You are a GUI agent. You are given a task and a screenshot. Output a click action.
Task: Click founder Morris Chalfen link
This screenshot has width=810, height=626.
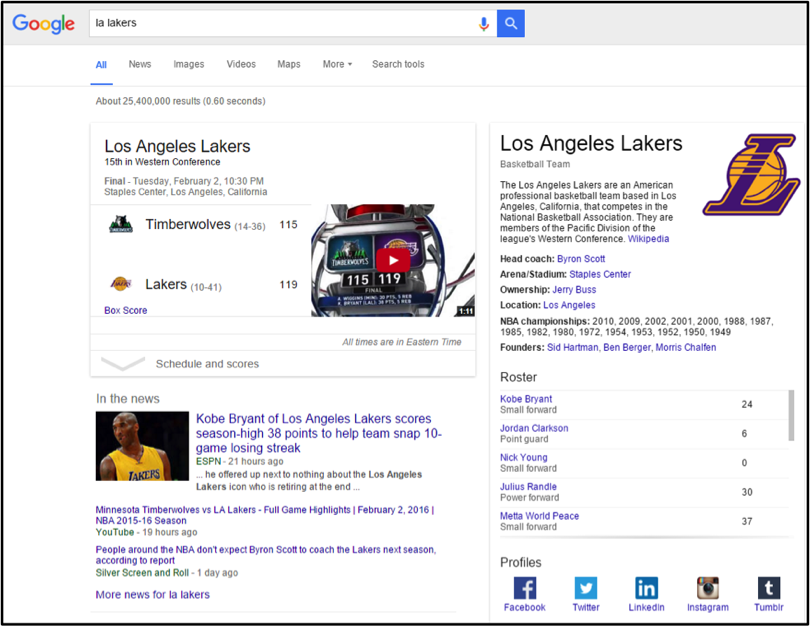pyautogui.click(x=686, y=348)
